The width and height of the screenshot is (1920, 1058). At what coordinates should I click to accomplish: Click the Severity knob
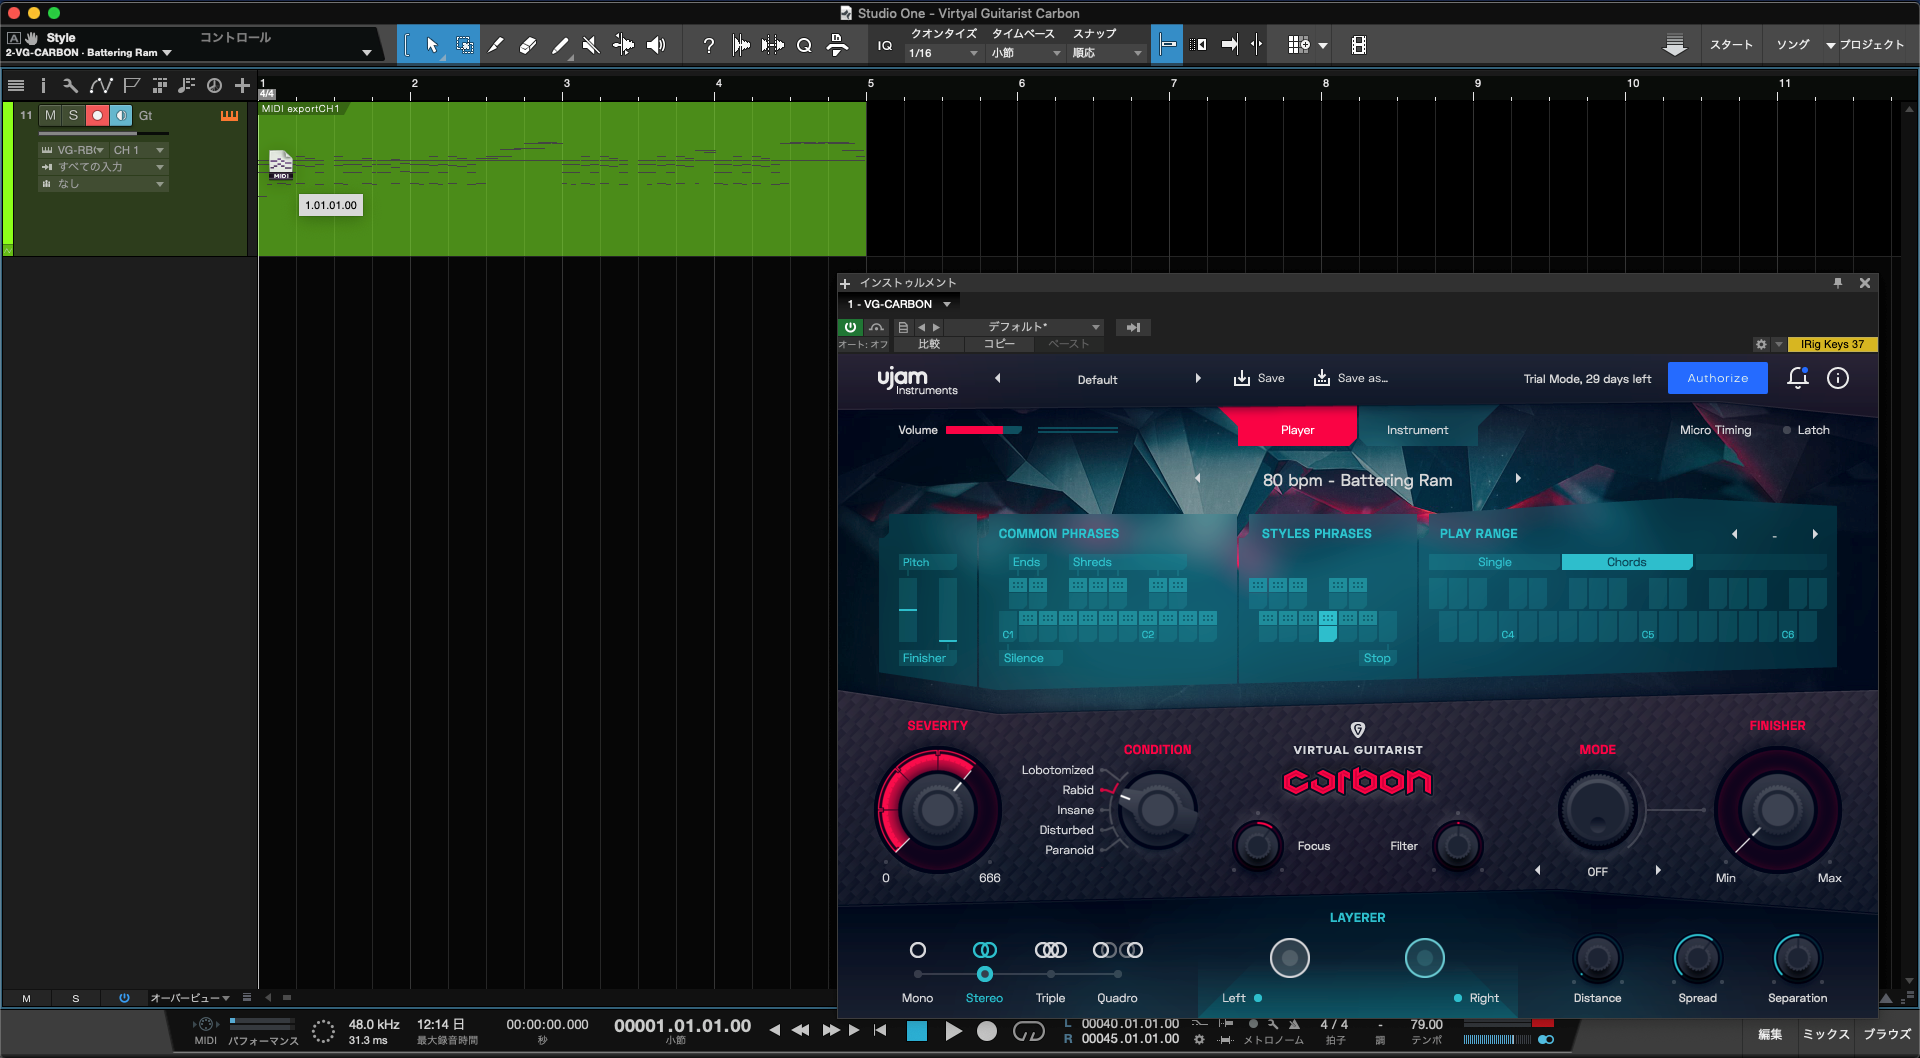coord(938,809)
